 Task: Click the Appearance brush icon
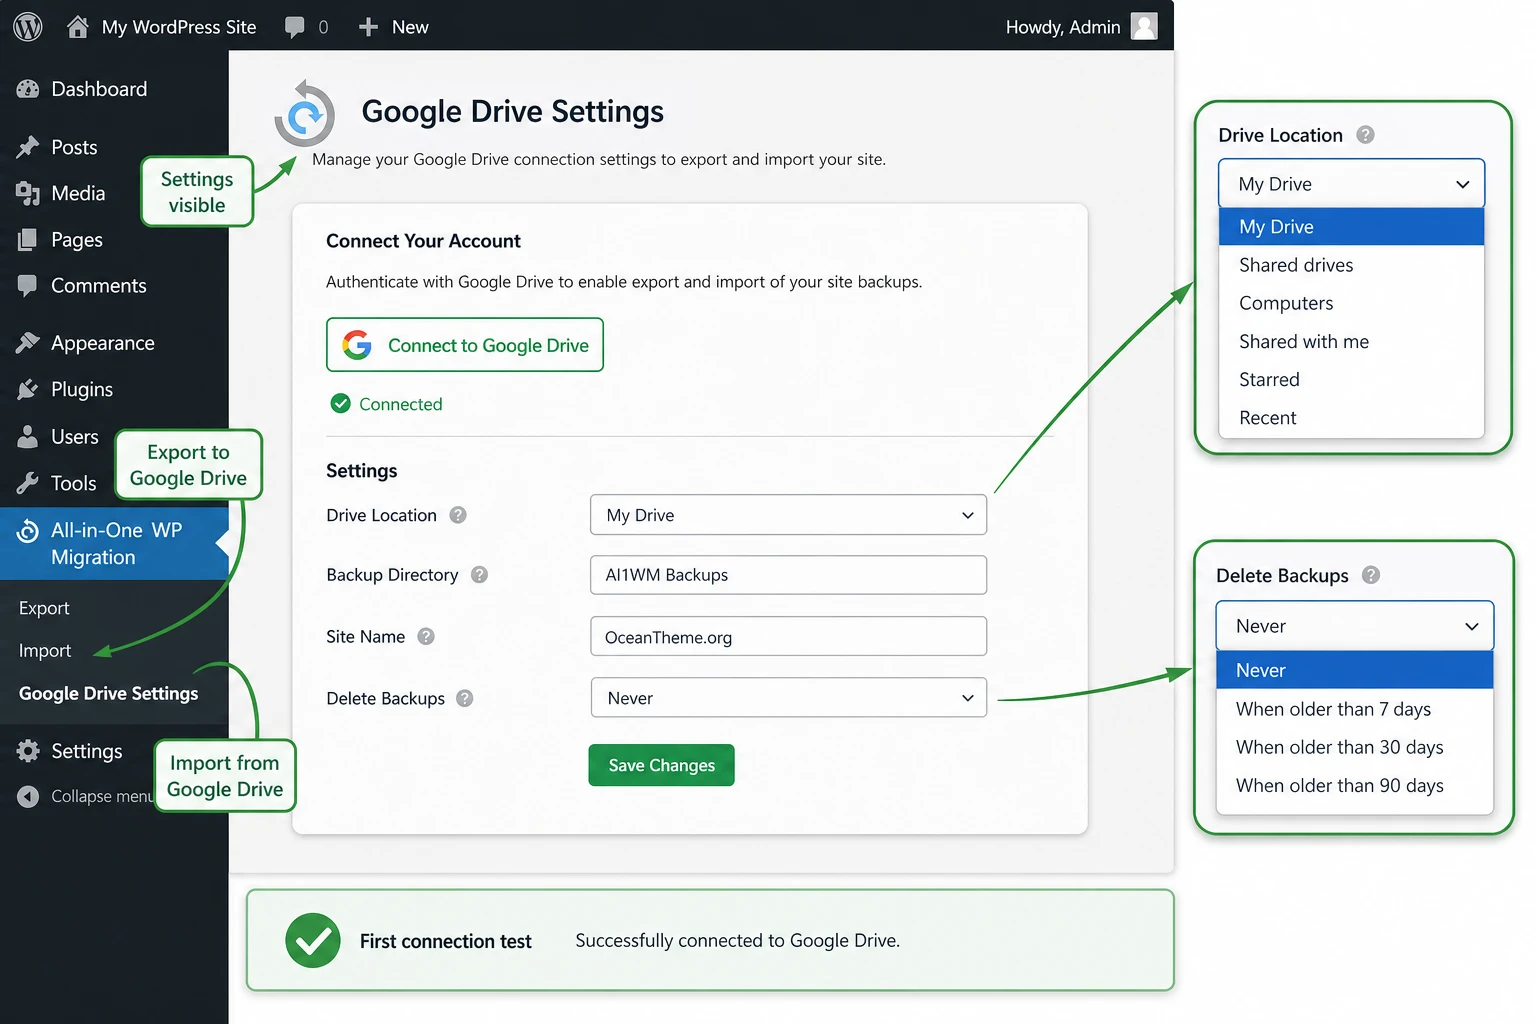click(x=28, y=343)
